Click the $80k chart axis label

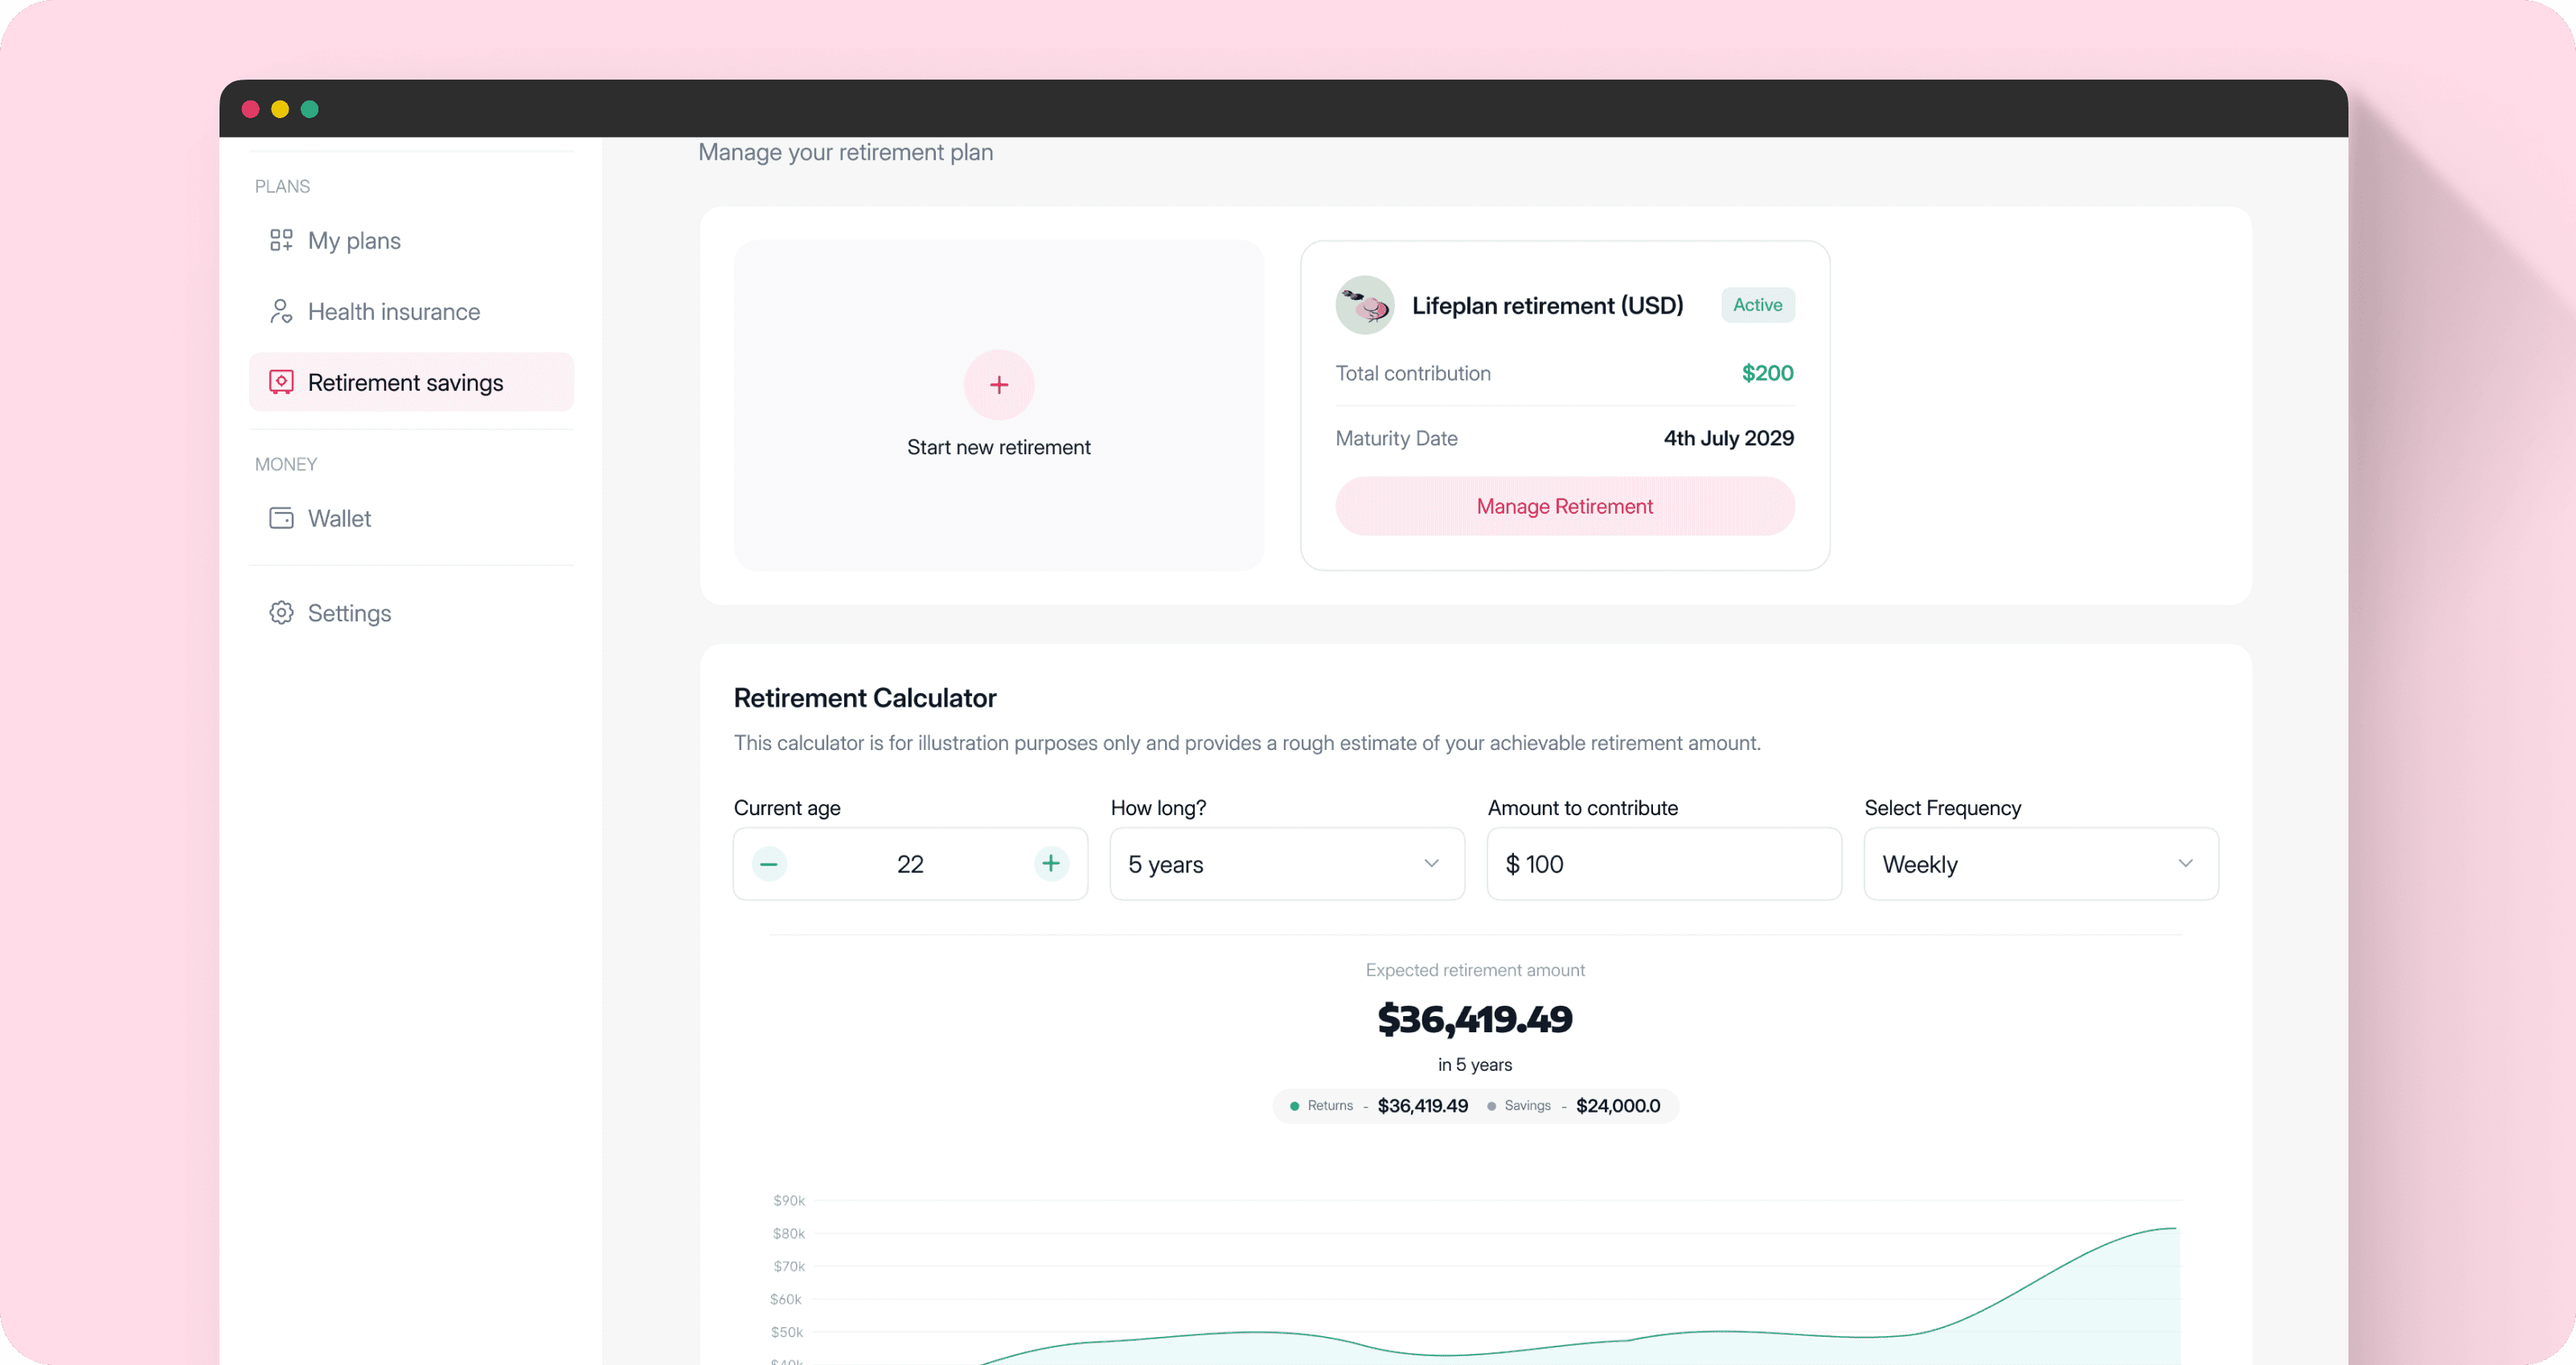pyautogui.click(x=789, y=1233)
